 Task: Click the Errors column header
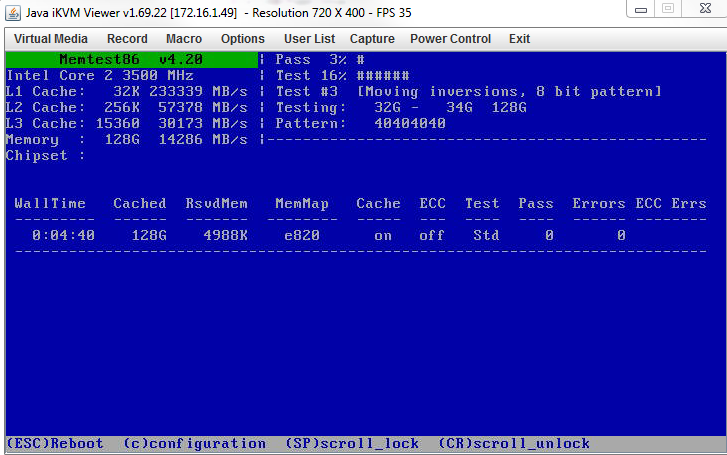pyautogui.click(x=599, y=204)
